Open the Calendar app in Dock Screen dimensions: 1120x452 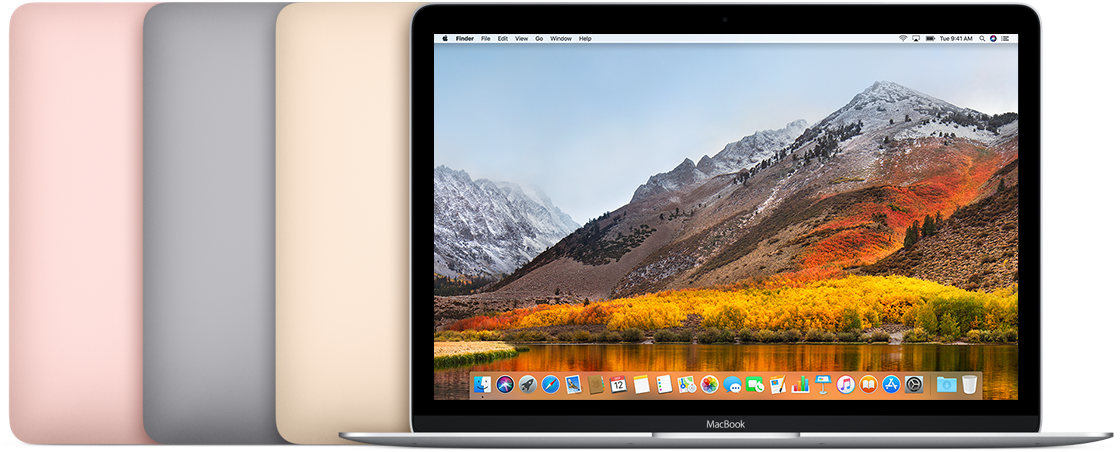619,384
